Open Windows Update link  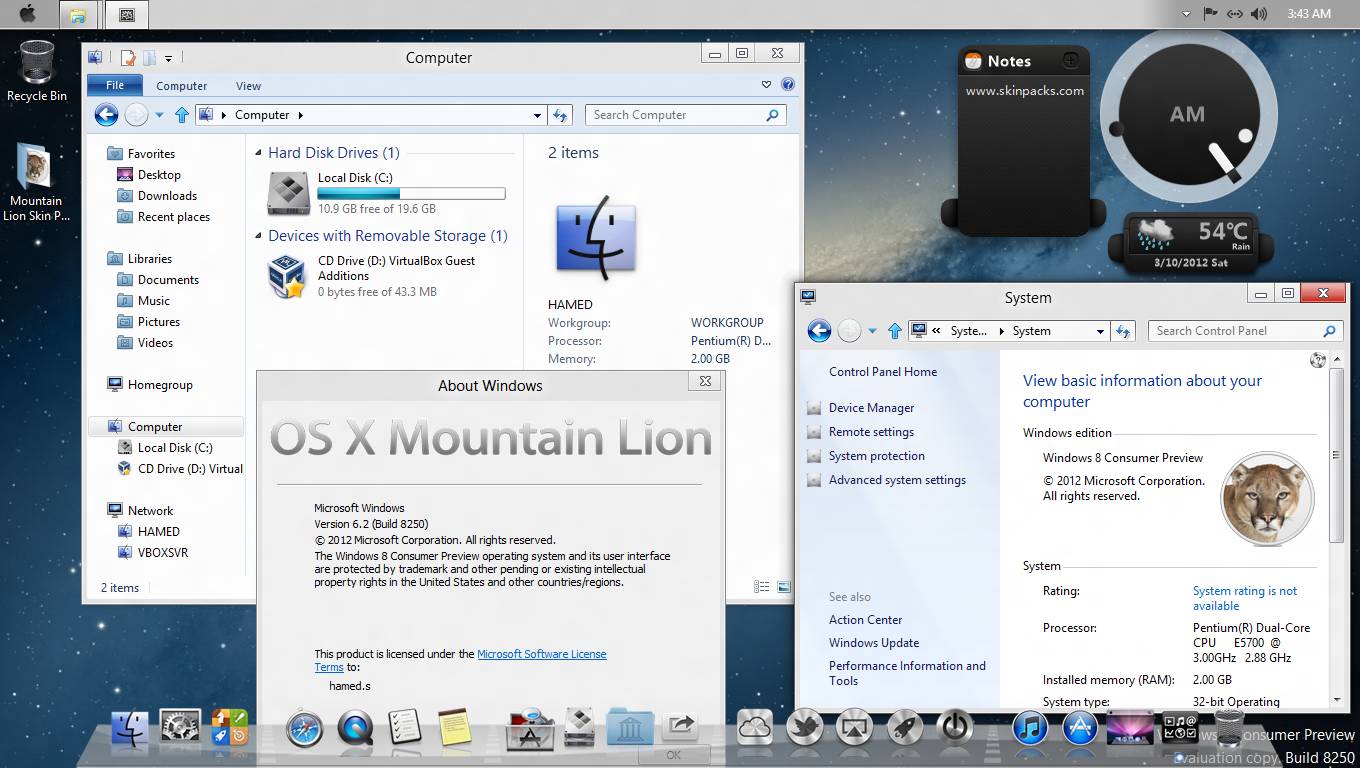pos(874,643)
